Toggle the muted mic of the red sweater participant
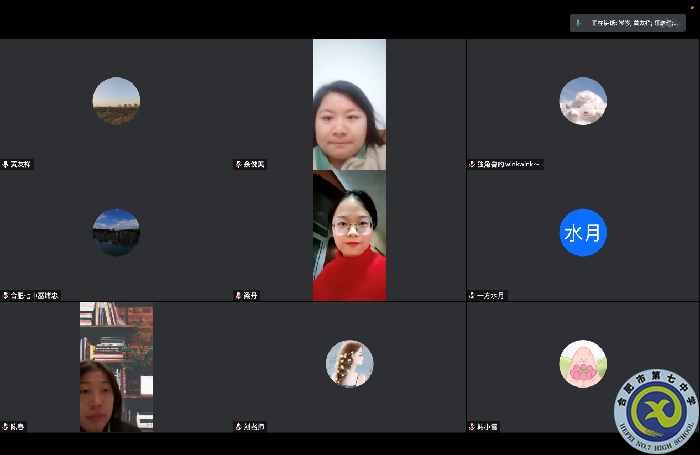 [x=238, y=296]
